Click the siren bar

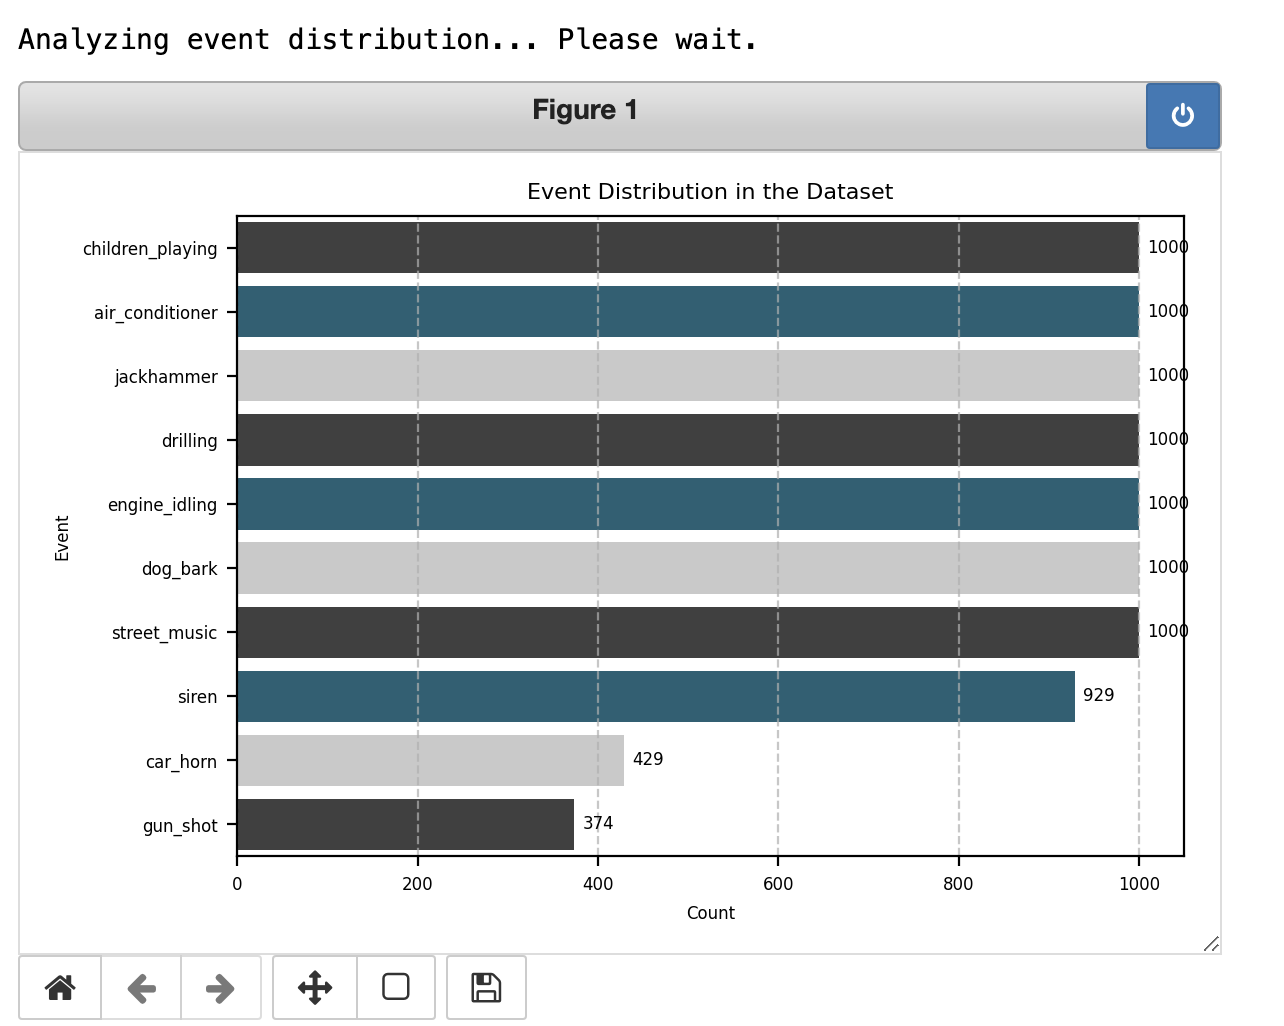pos(656,696)
